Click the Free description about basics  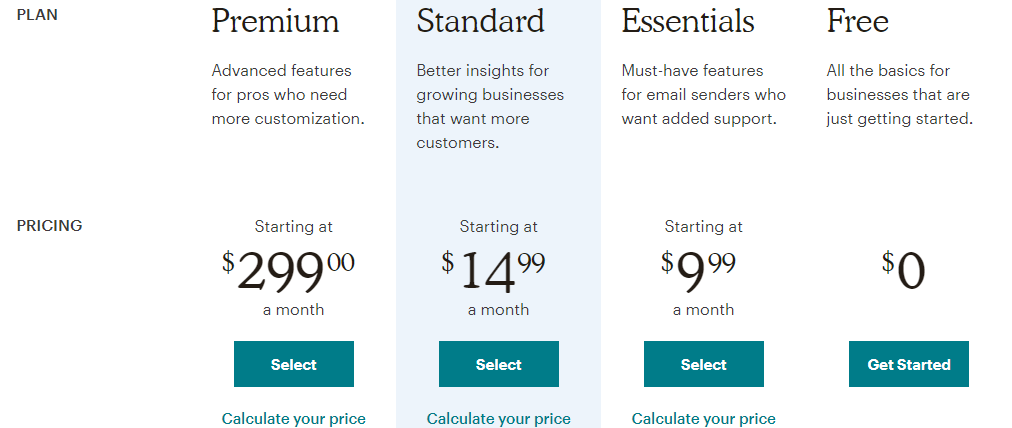point(900,95)
